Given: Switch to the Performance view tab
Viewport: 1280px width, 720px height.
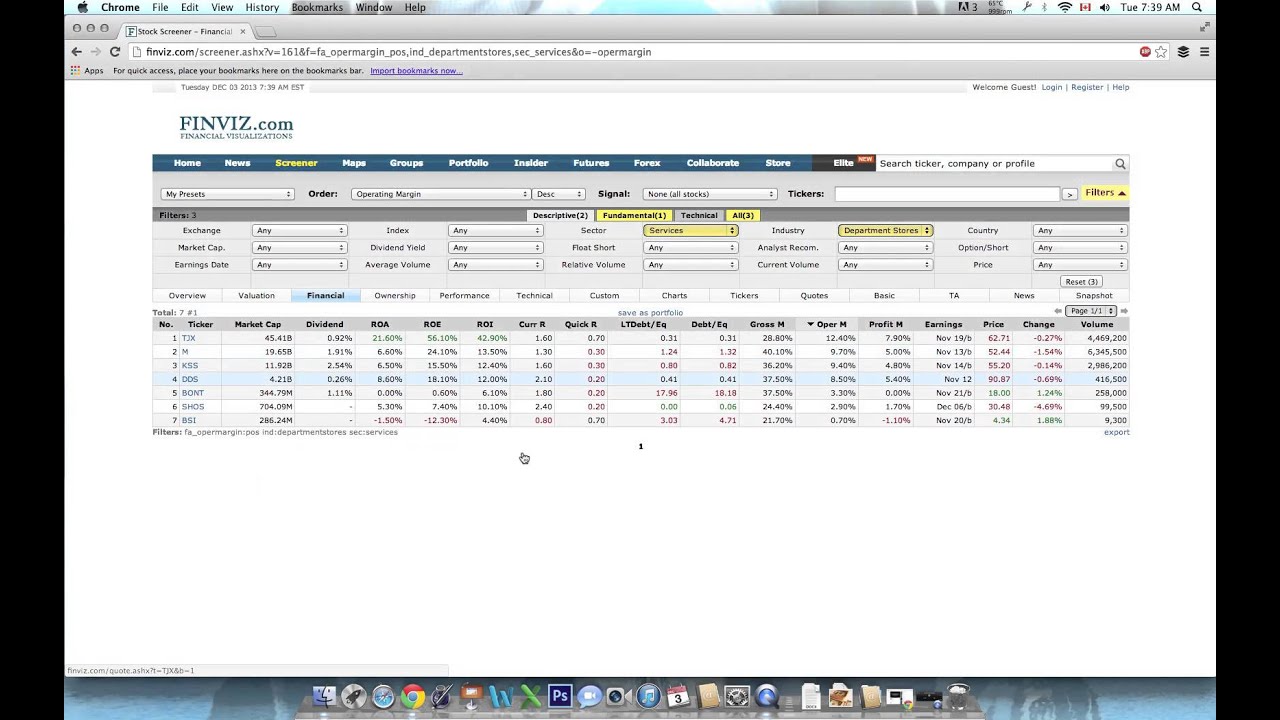Looking at the screenshot, I should pyautogui.click(x=464, y=296).
